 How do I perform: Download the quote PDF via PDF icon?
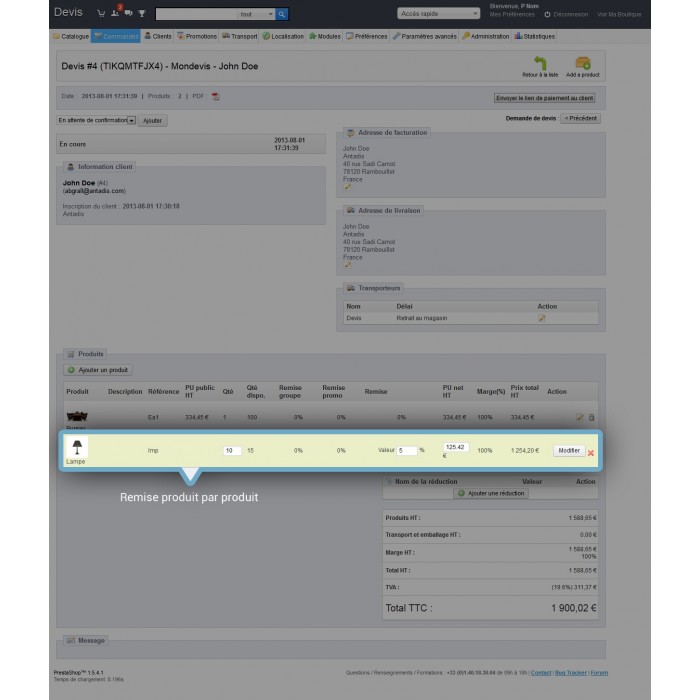tap(215, 97)
